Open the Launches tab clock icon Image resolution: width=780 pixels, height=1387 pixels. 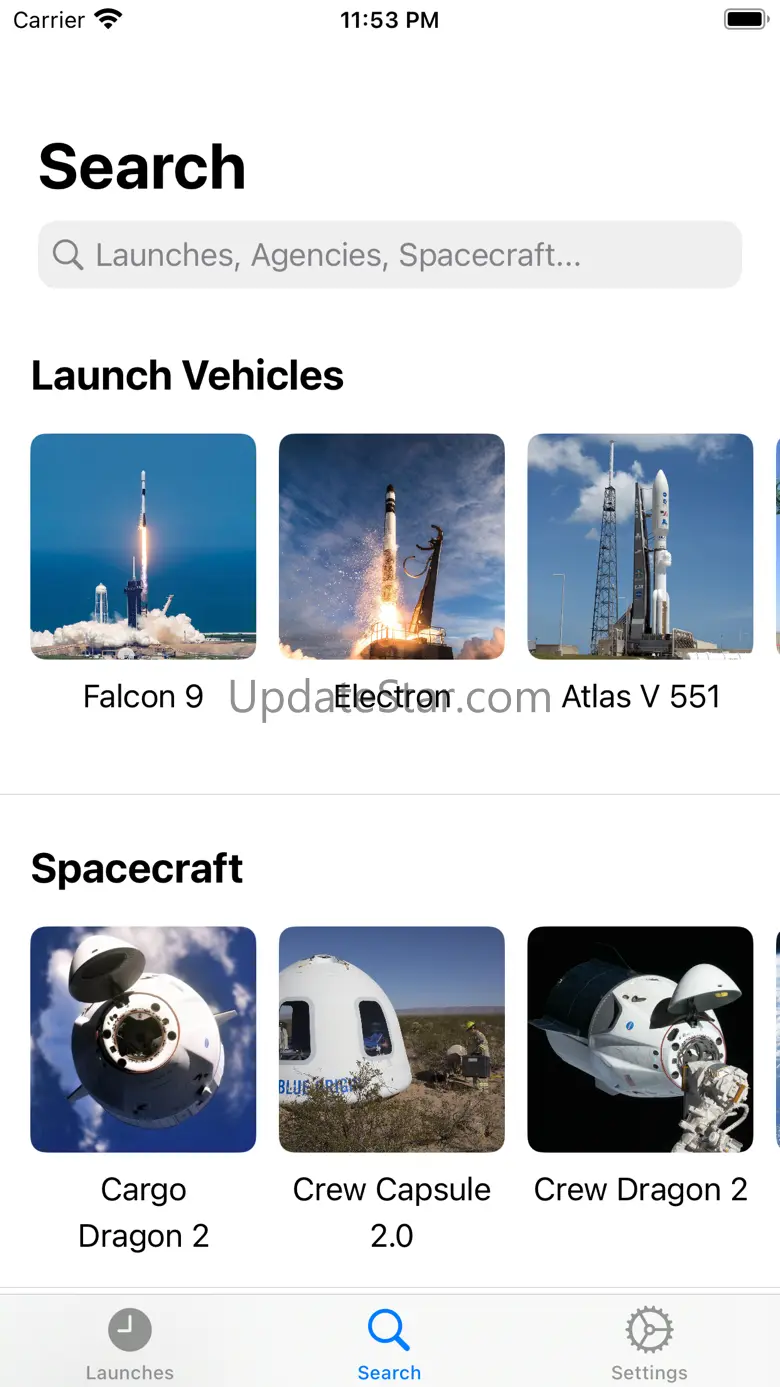130,1330
